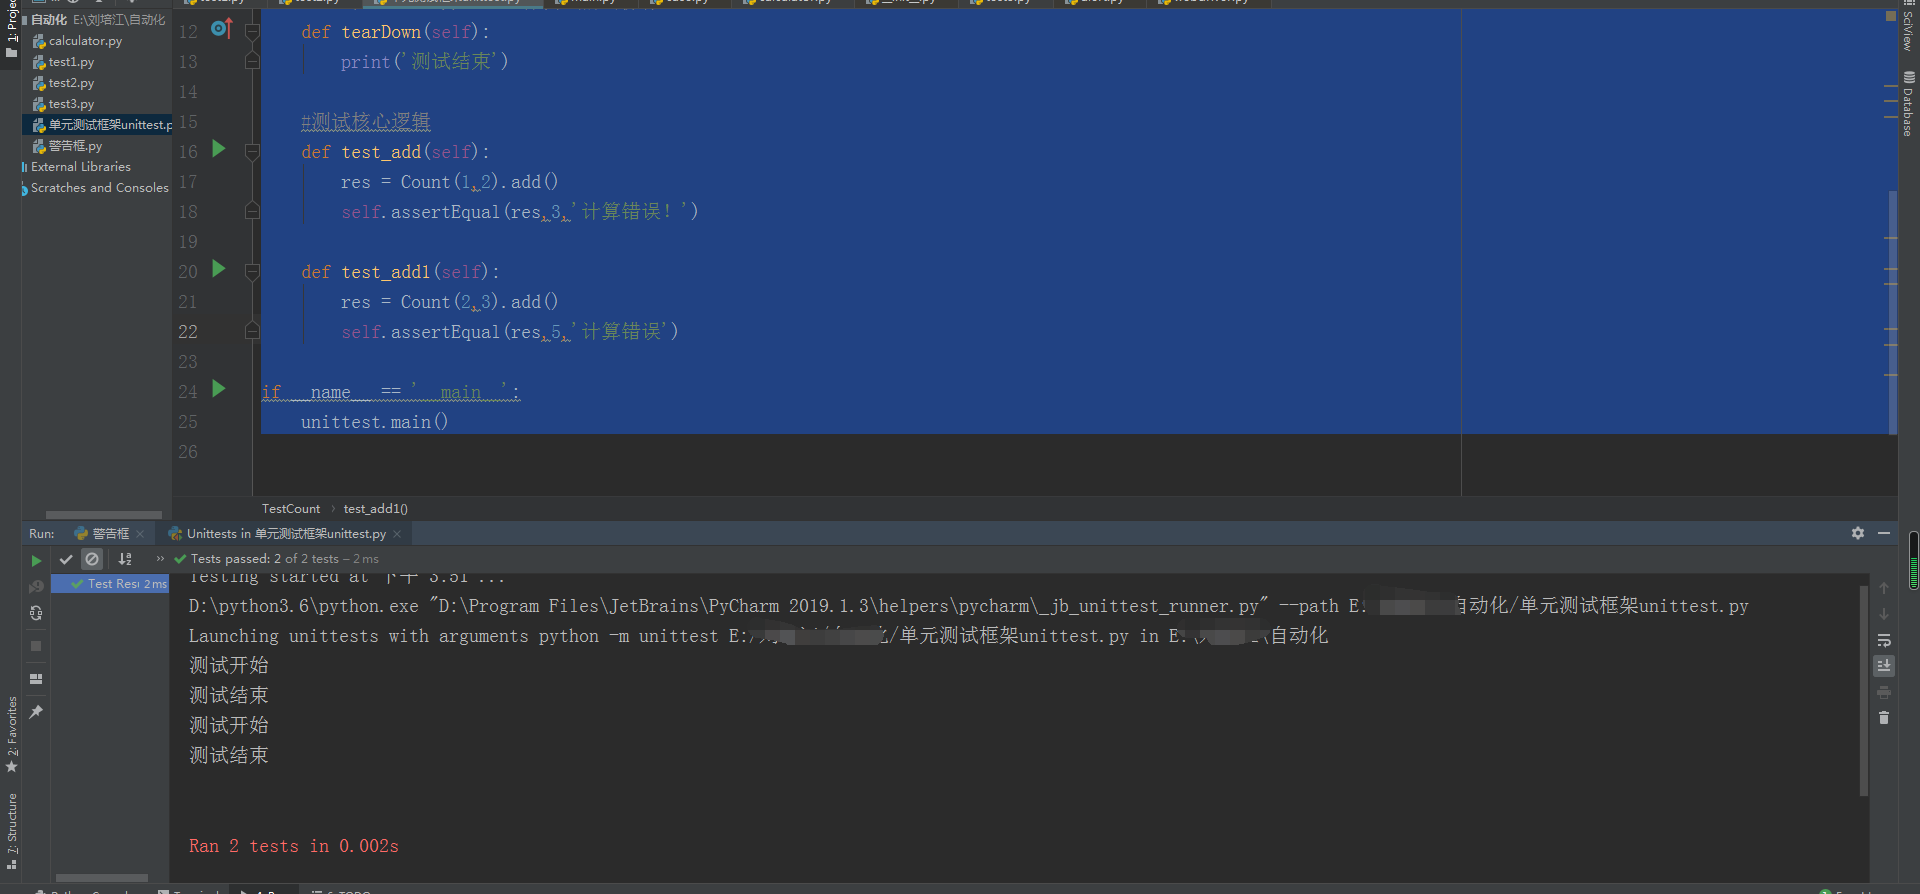Click fold end marker at line 13
The height and width of the screenshot is (894, 1920).
coord(252,61)
